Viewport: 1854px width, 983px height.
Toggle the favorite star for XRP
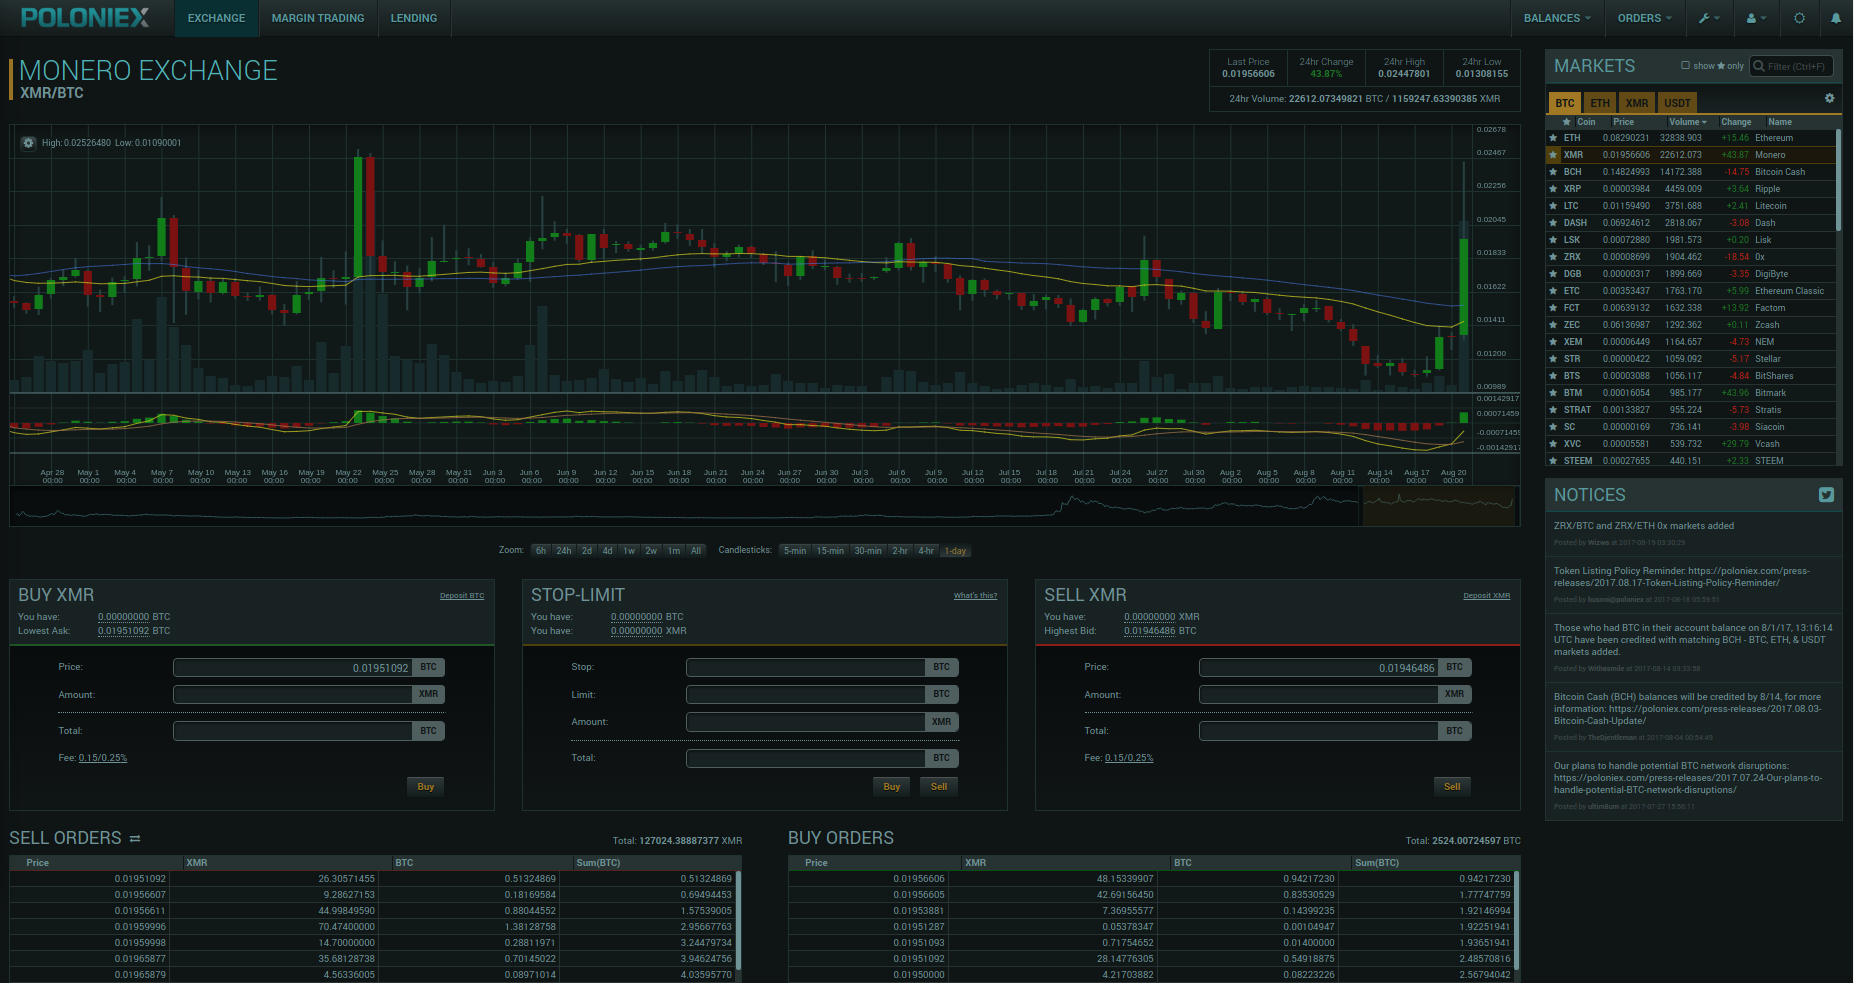pyautogui.click(x=1553, y=189)
